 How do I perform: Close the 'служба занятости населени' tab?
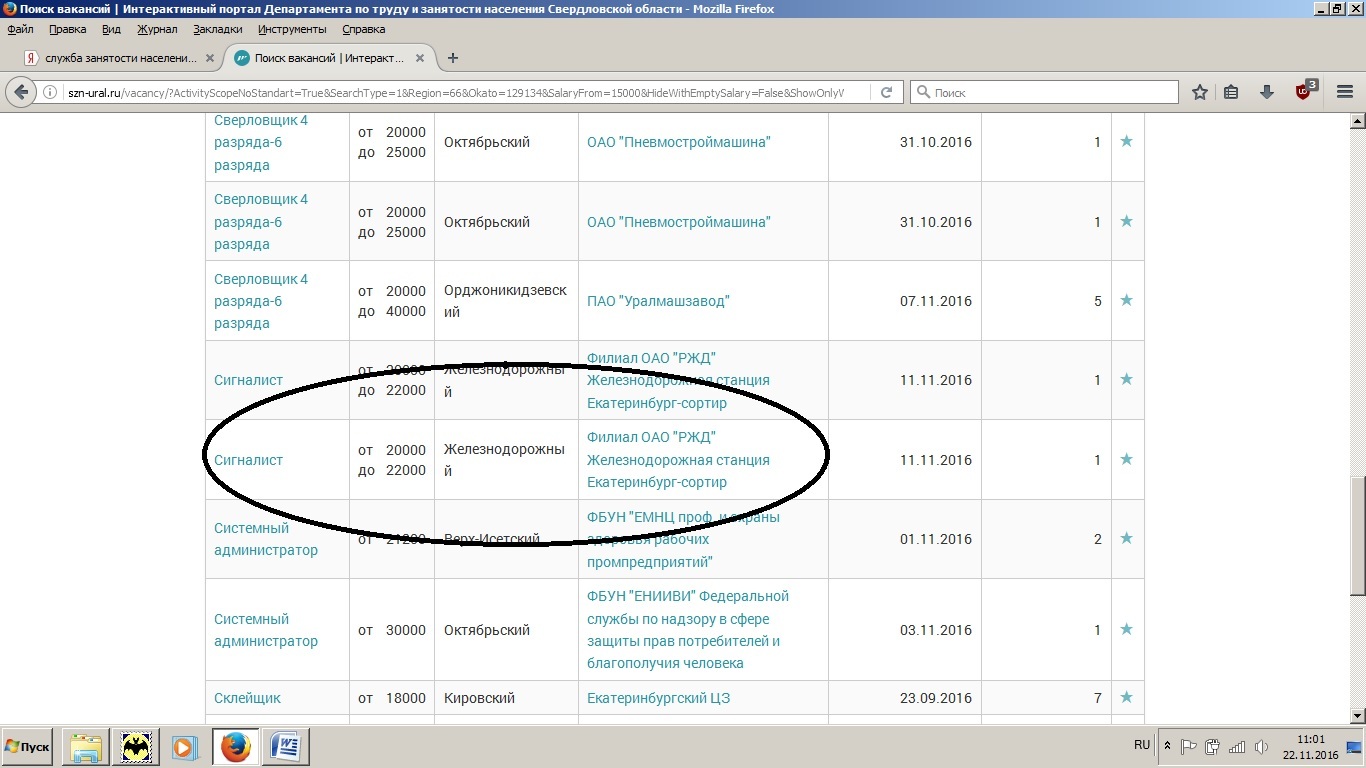(210, 58)
